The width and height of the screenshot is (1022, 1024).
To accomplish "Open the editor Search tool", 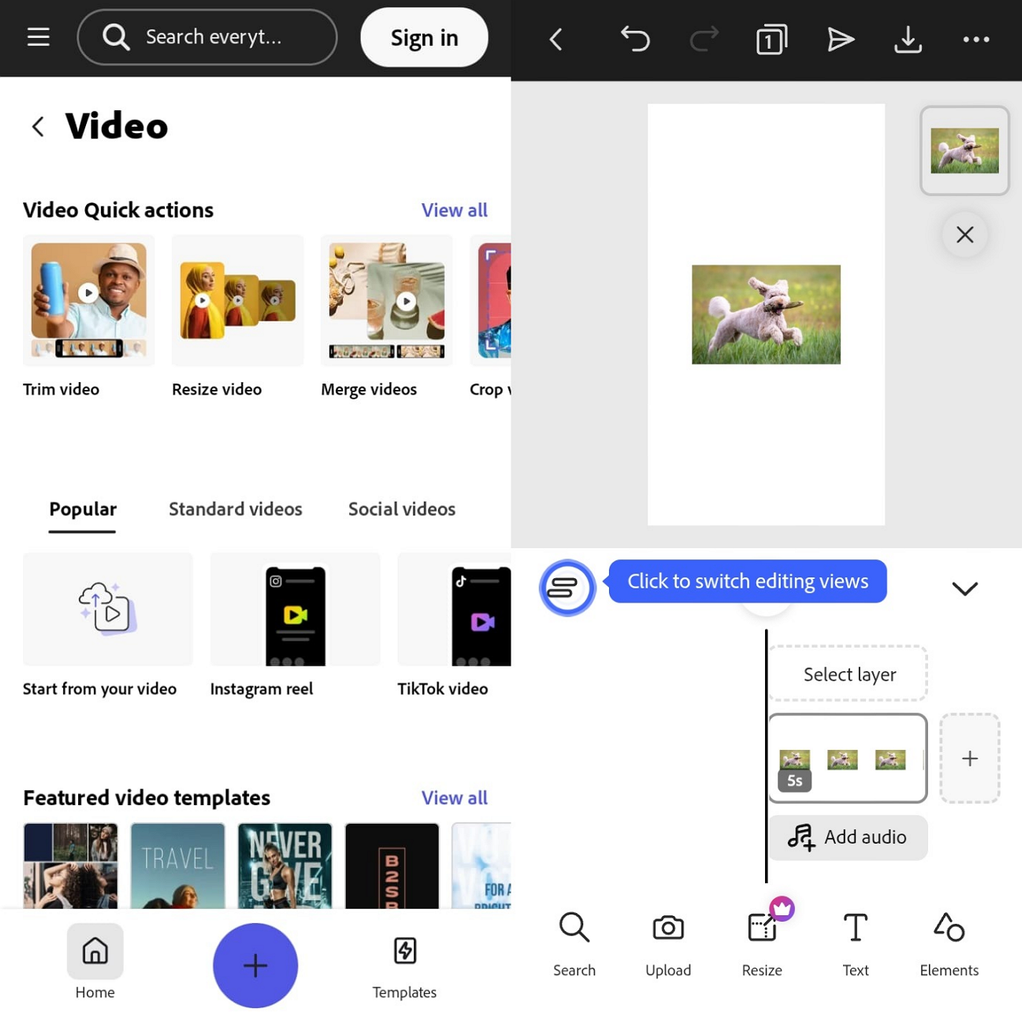I will (574, 944).
